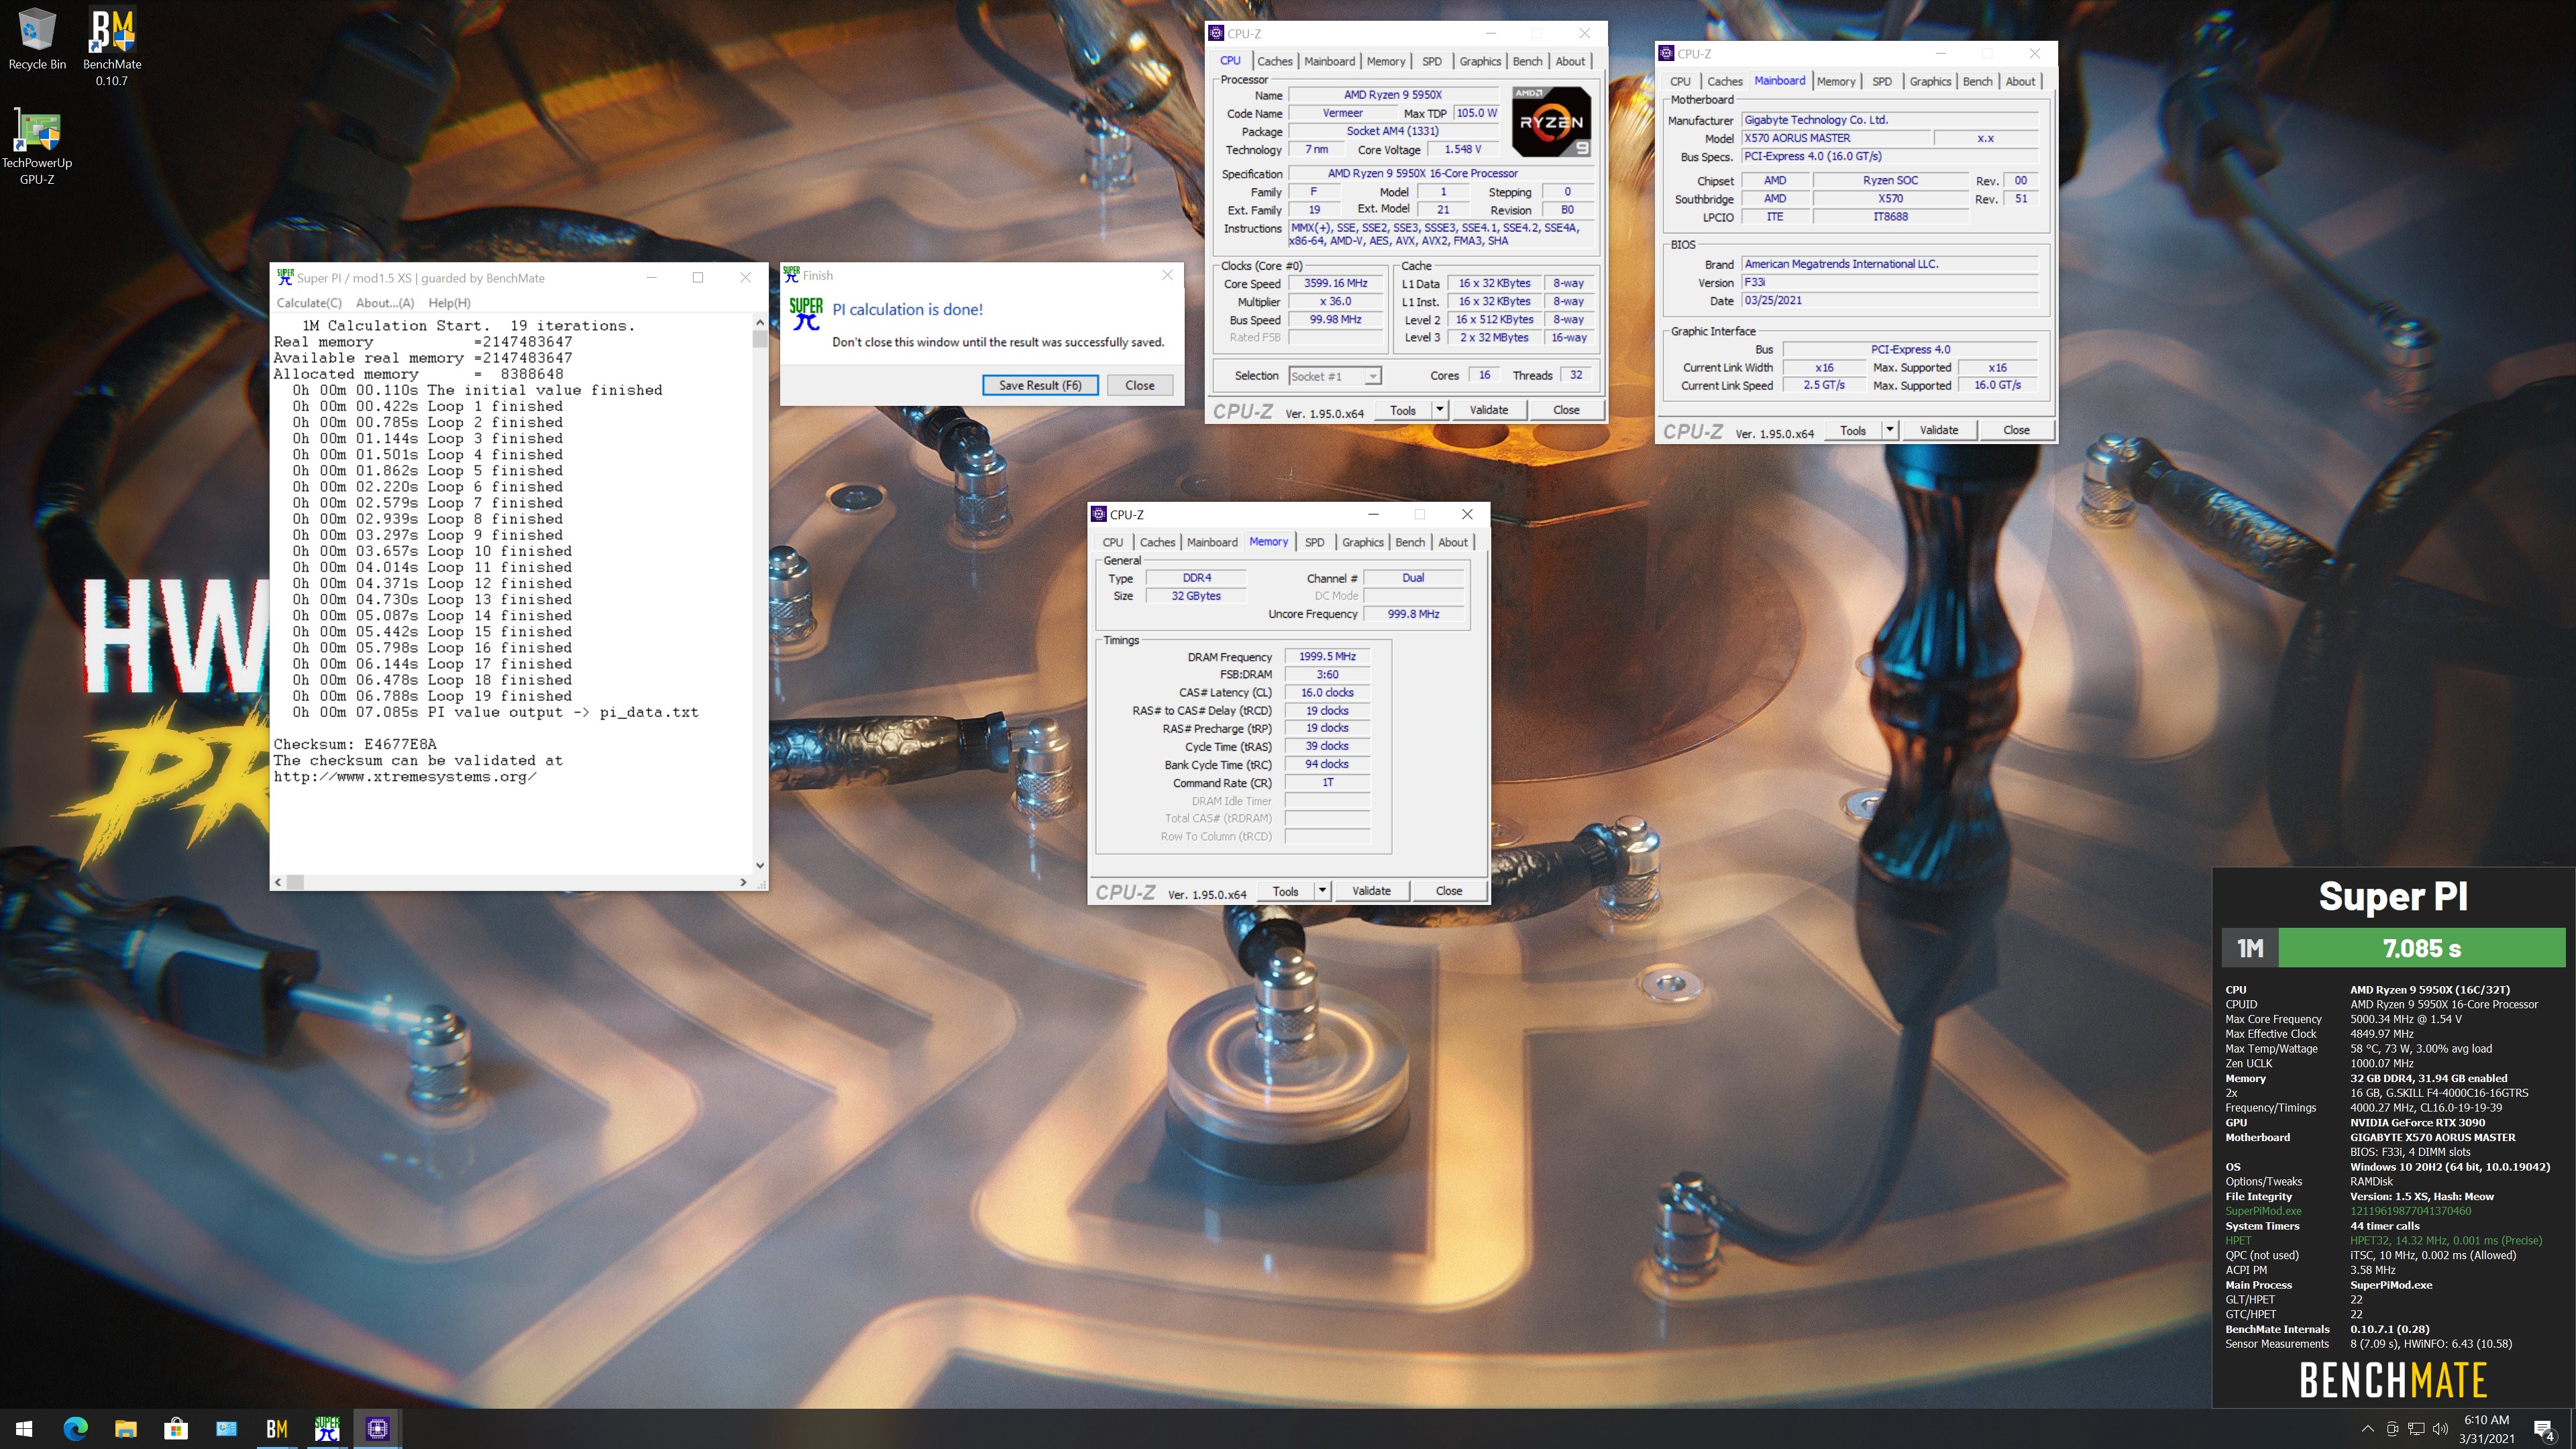Switch to Super PI on the taskbar
Viewport: 2576px width, 1449px height.
[x=327, y=1428]
